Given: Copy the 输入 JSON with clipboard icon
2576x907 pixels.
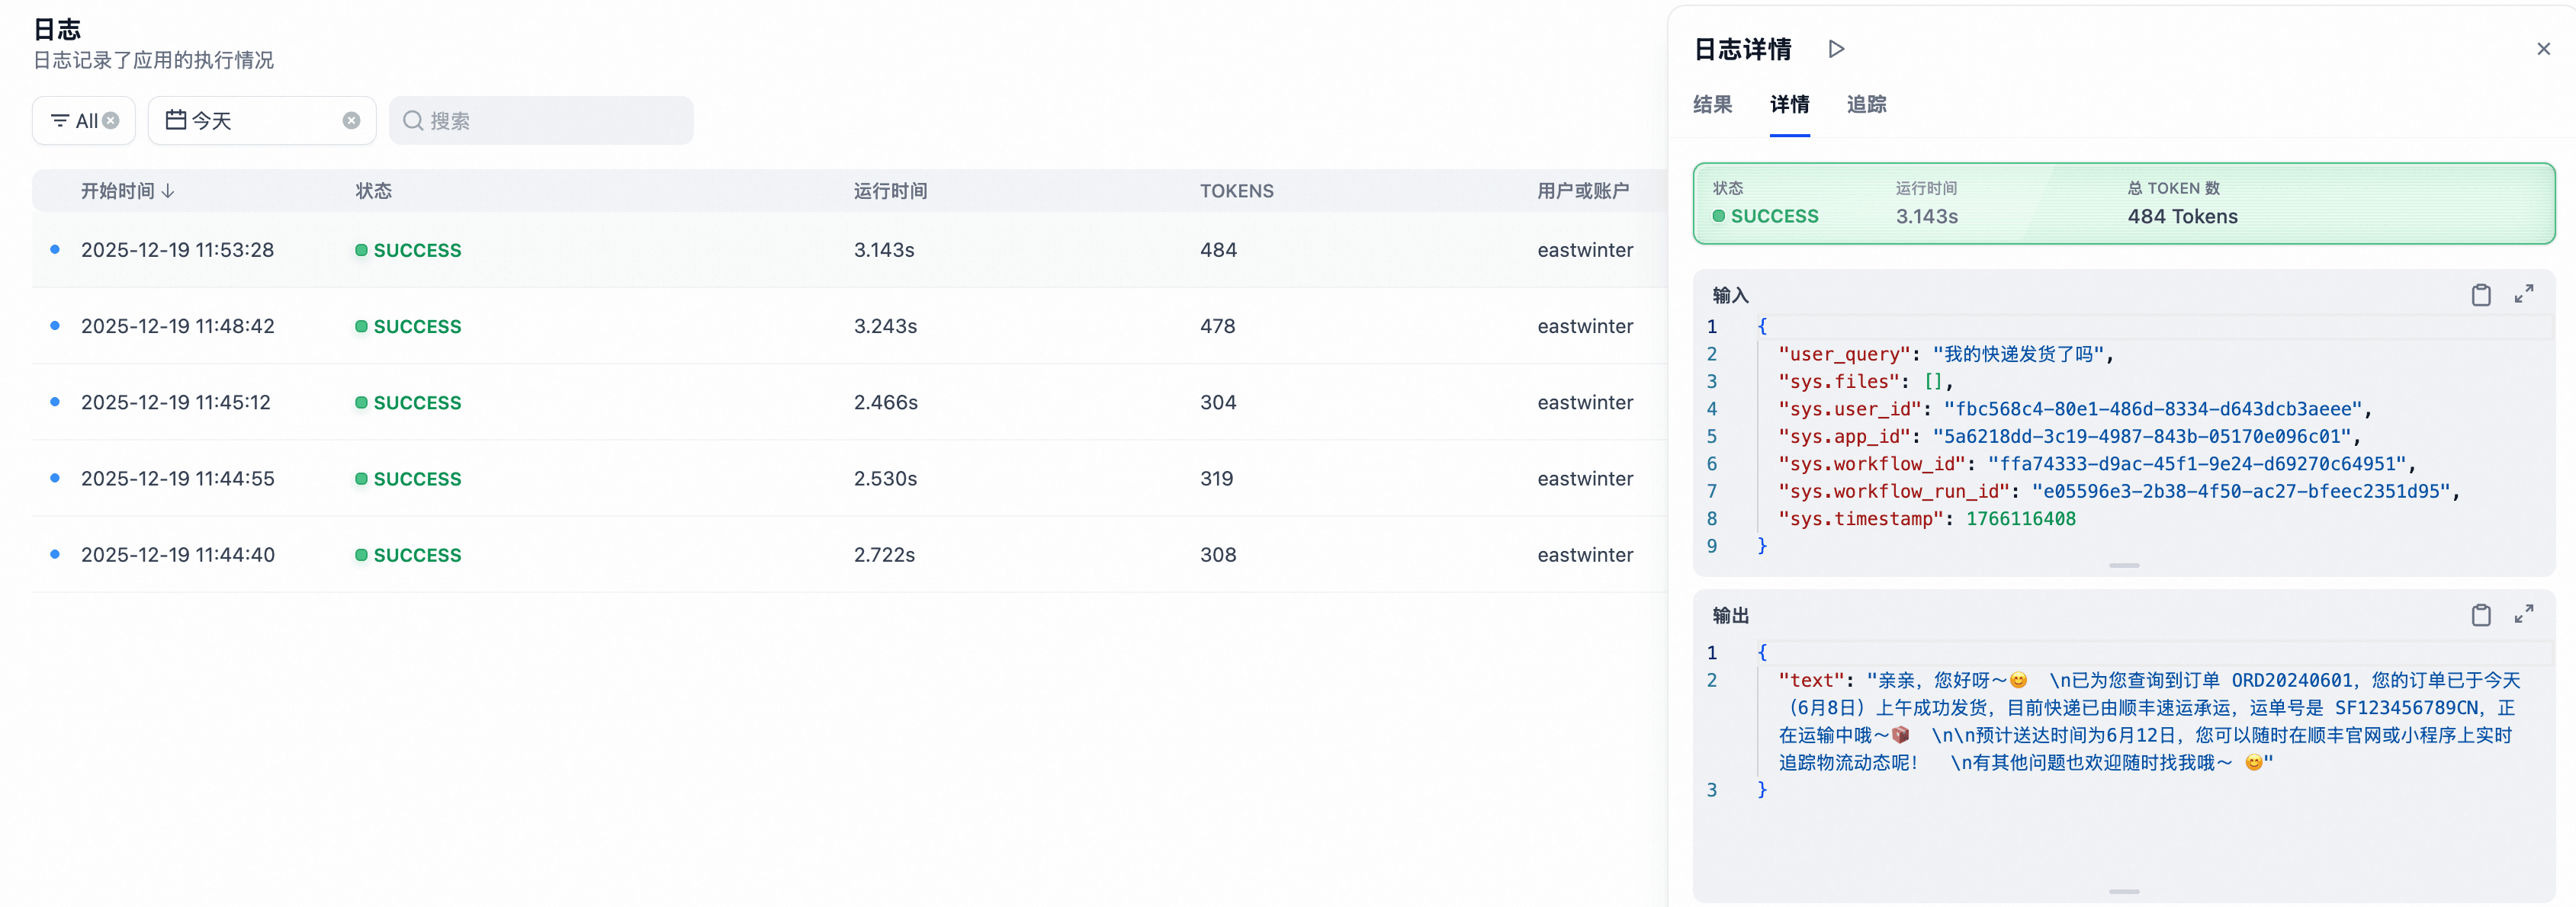Looking at the screenshot, I should point(2481,295).
